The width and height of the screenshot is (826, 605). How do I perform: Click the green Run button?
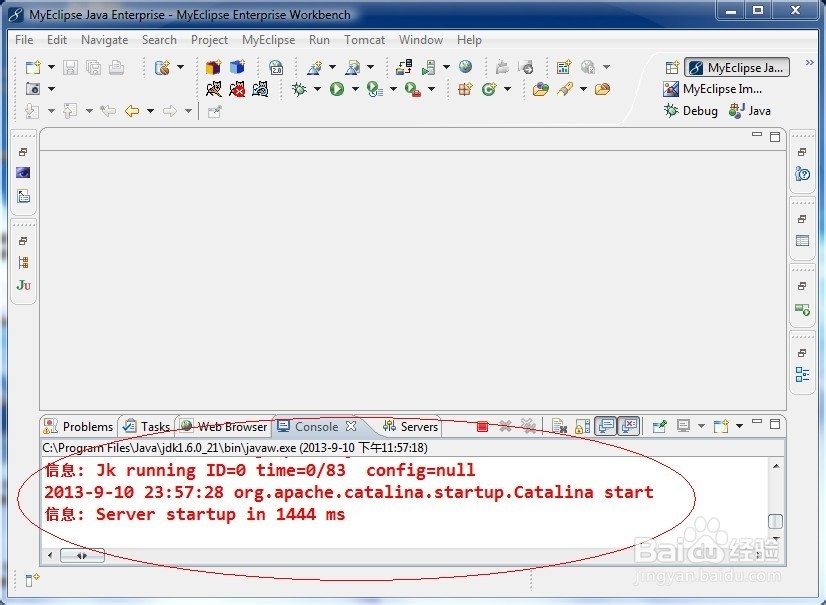(337, 89)
